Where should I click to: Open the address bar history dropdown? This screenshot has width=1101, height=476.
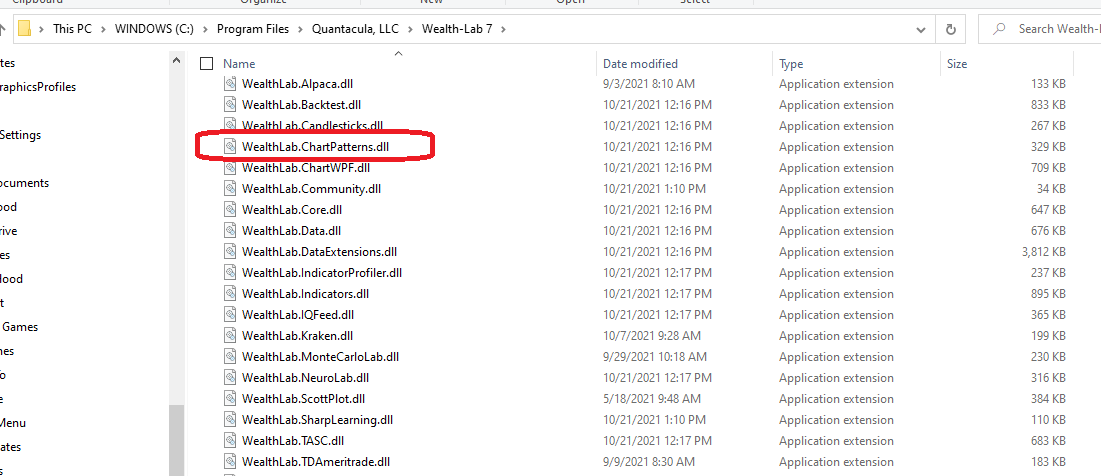tap(921, 29)
